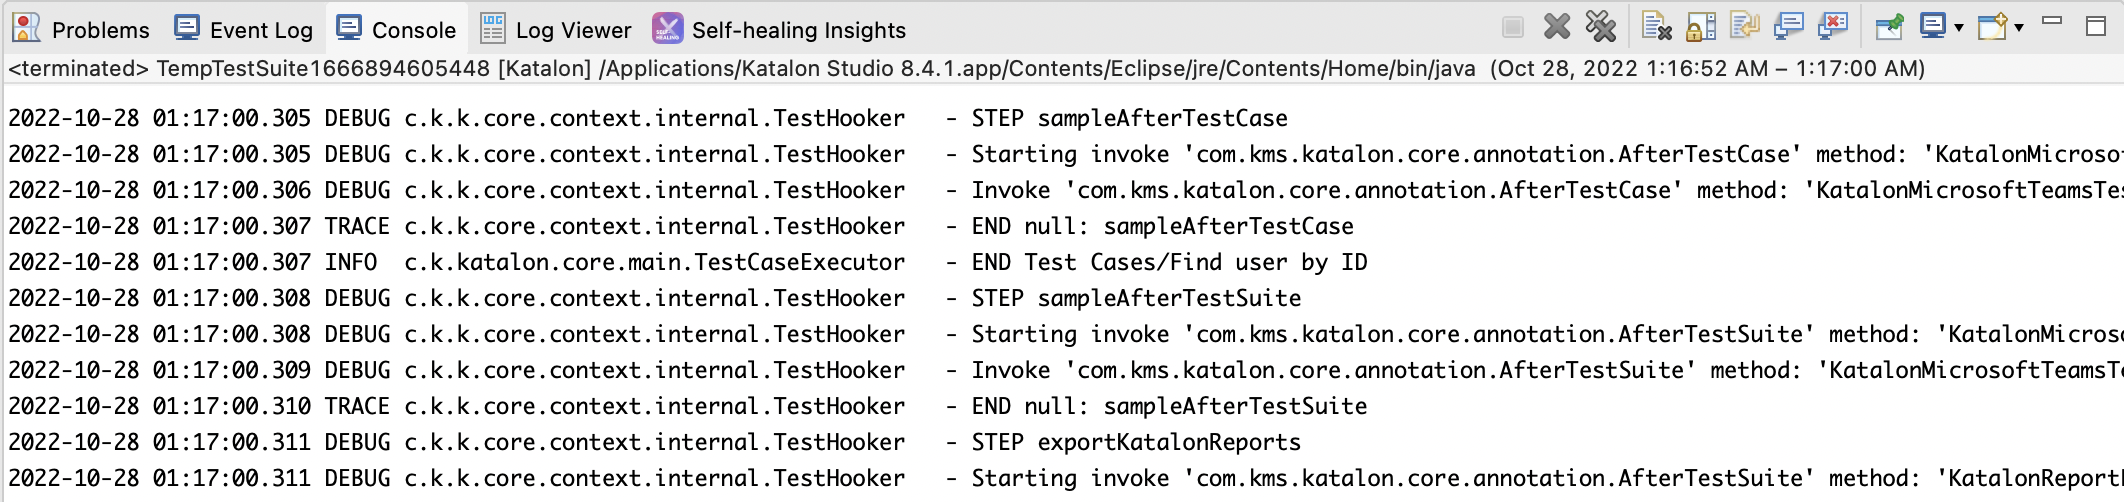Toggle Word Wrap for console output

[x=1745, y=27]
